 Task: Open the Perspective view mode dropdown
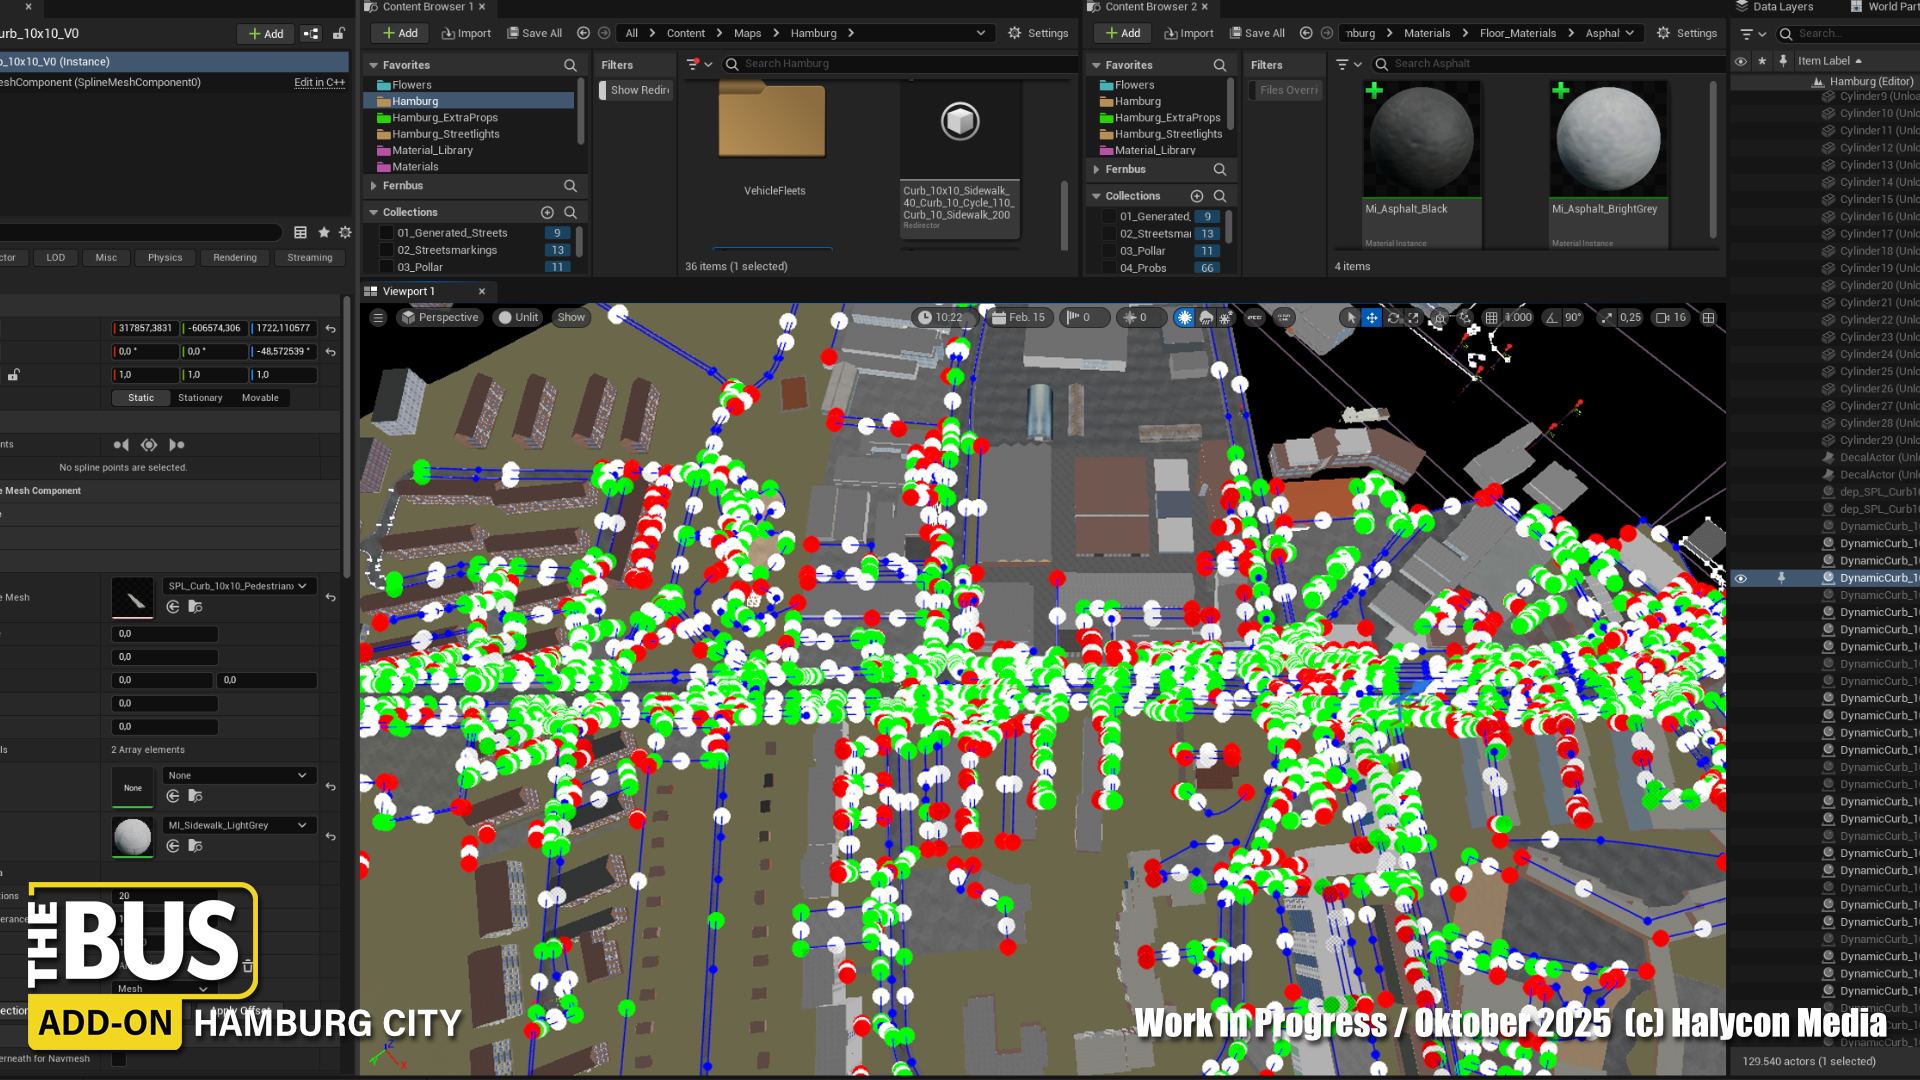tap(439, 318)
